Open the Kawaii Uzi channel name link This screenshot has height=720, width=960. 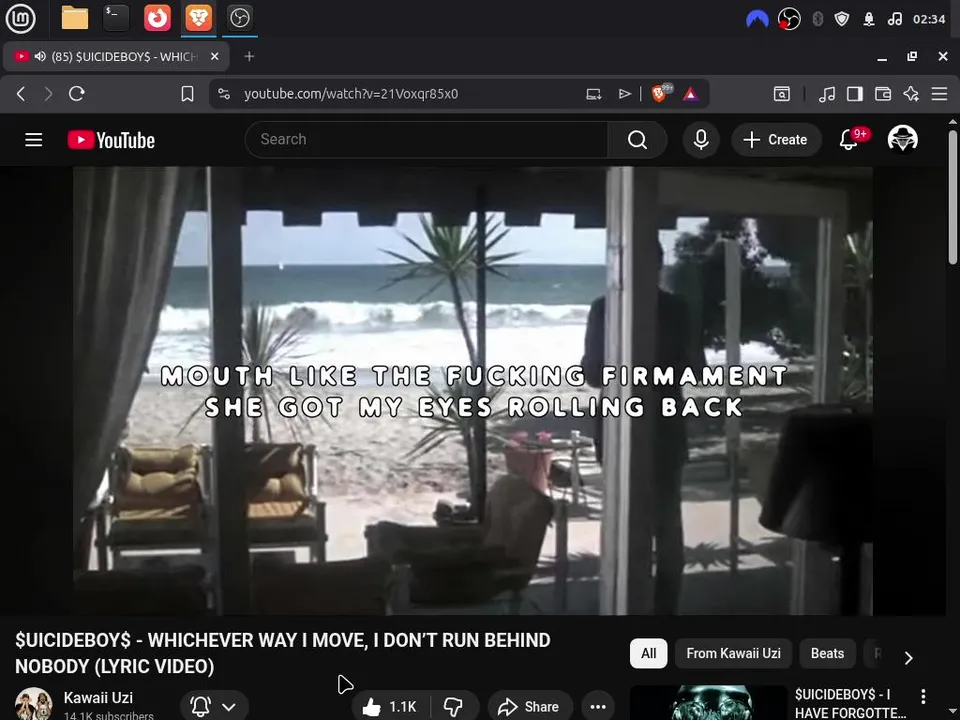coord(98,697)
